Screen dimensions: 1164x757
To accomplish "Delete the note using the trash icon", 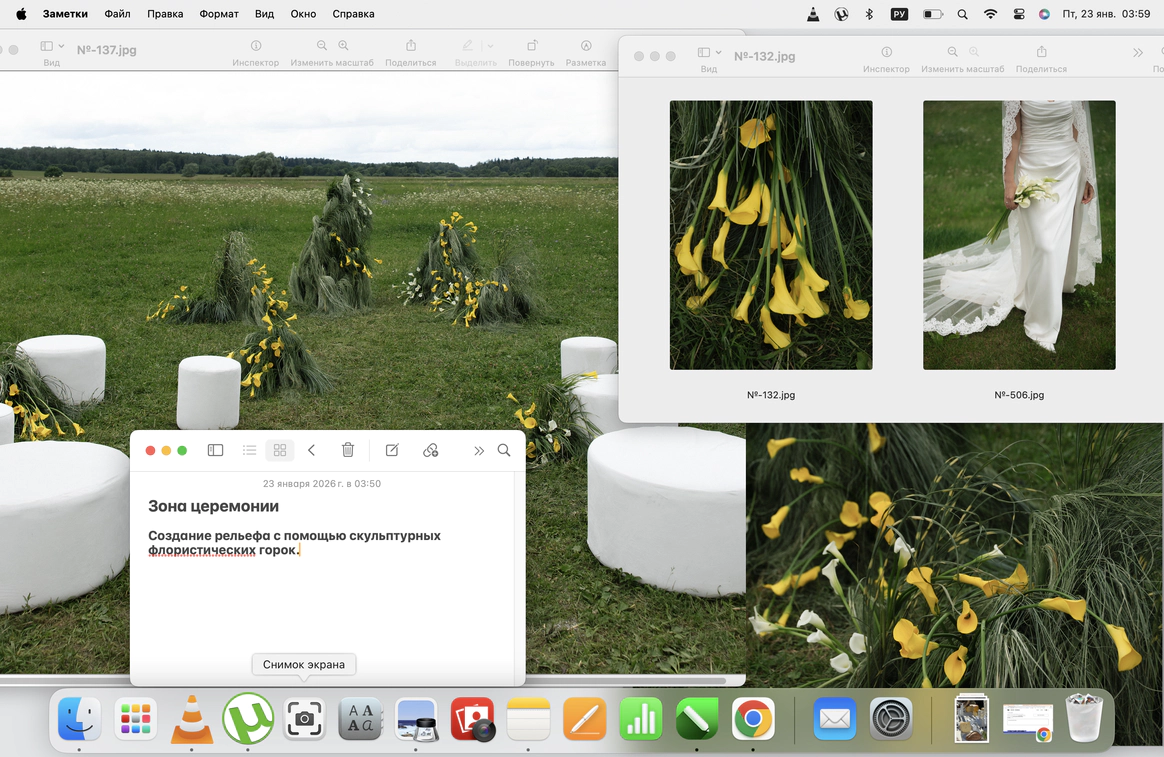I will click(x=348, y=450).
